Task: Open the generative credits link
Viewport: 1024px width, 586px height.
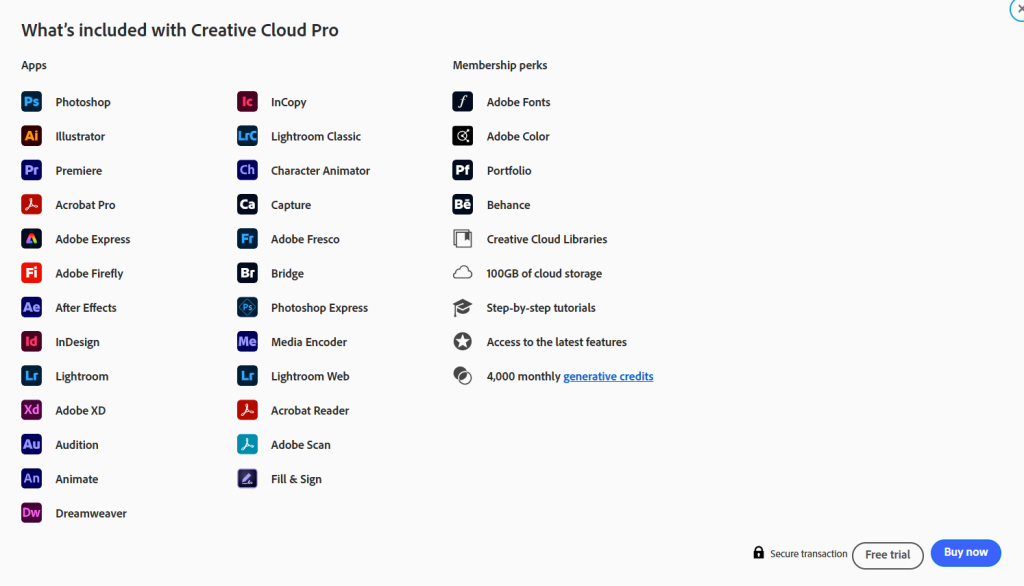Action: coord(608,377)
